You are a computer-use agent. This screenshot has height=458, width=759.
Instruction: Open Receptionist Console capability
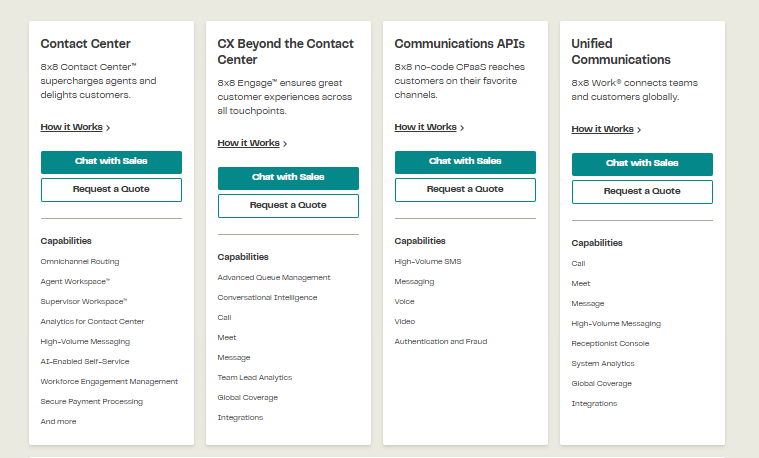(610, 344)
